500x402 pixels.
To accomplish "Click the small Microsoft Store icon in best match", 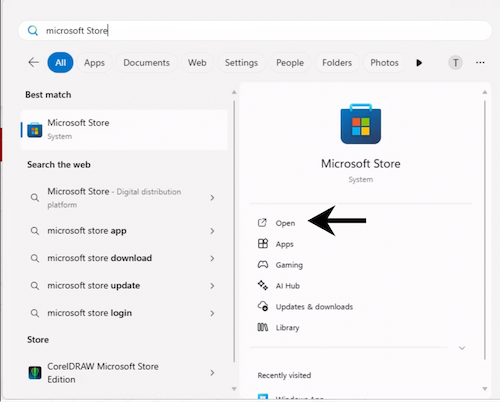I will click(35, 130).
